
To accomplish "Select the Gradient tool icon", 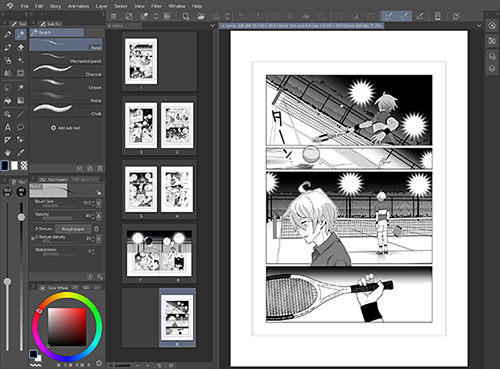I will click(20, 100).
